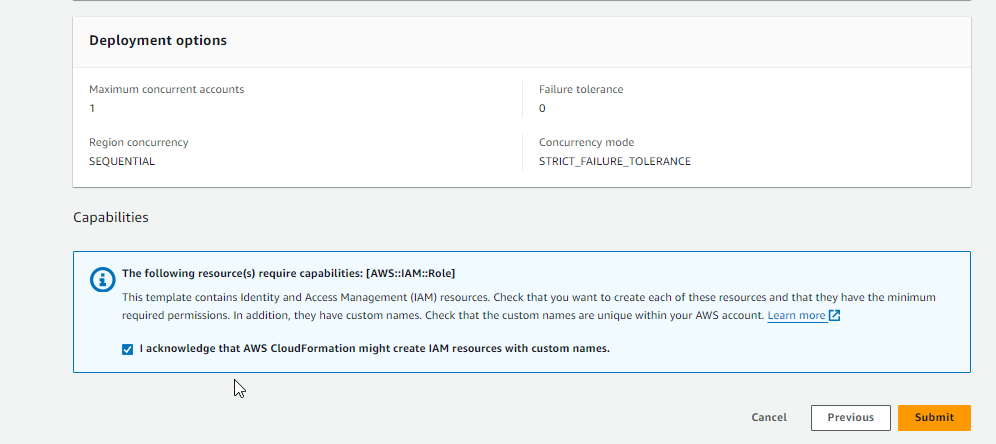
Task: Click the Failure tolerance value 0
Action: point(542,108)
